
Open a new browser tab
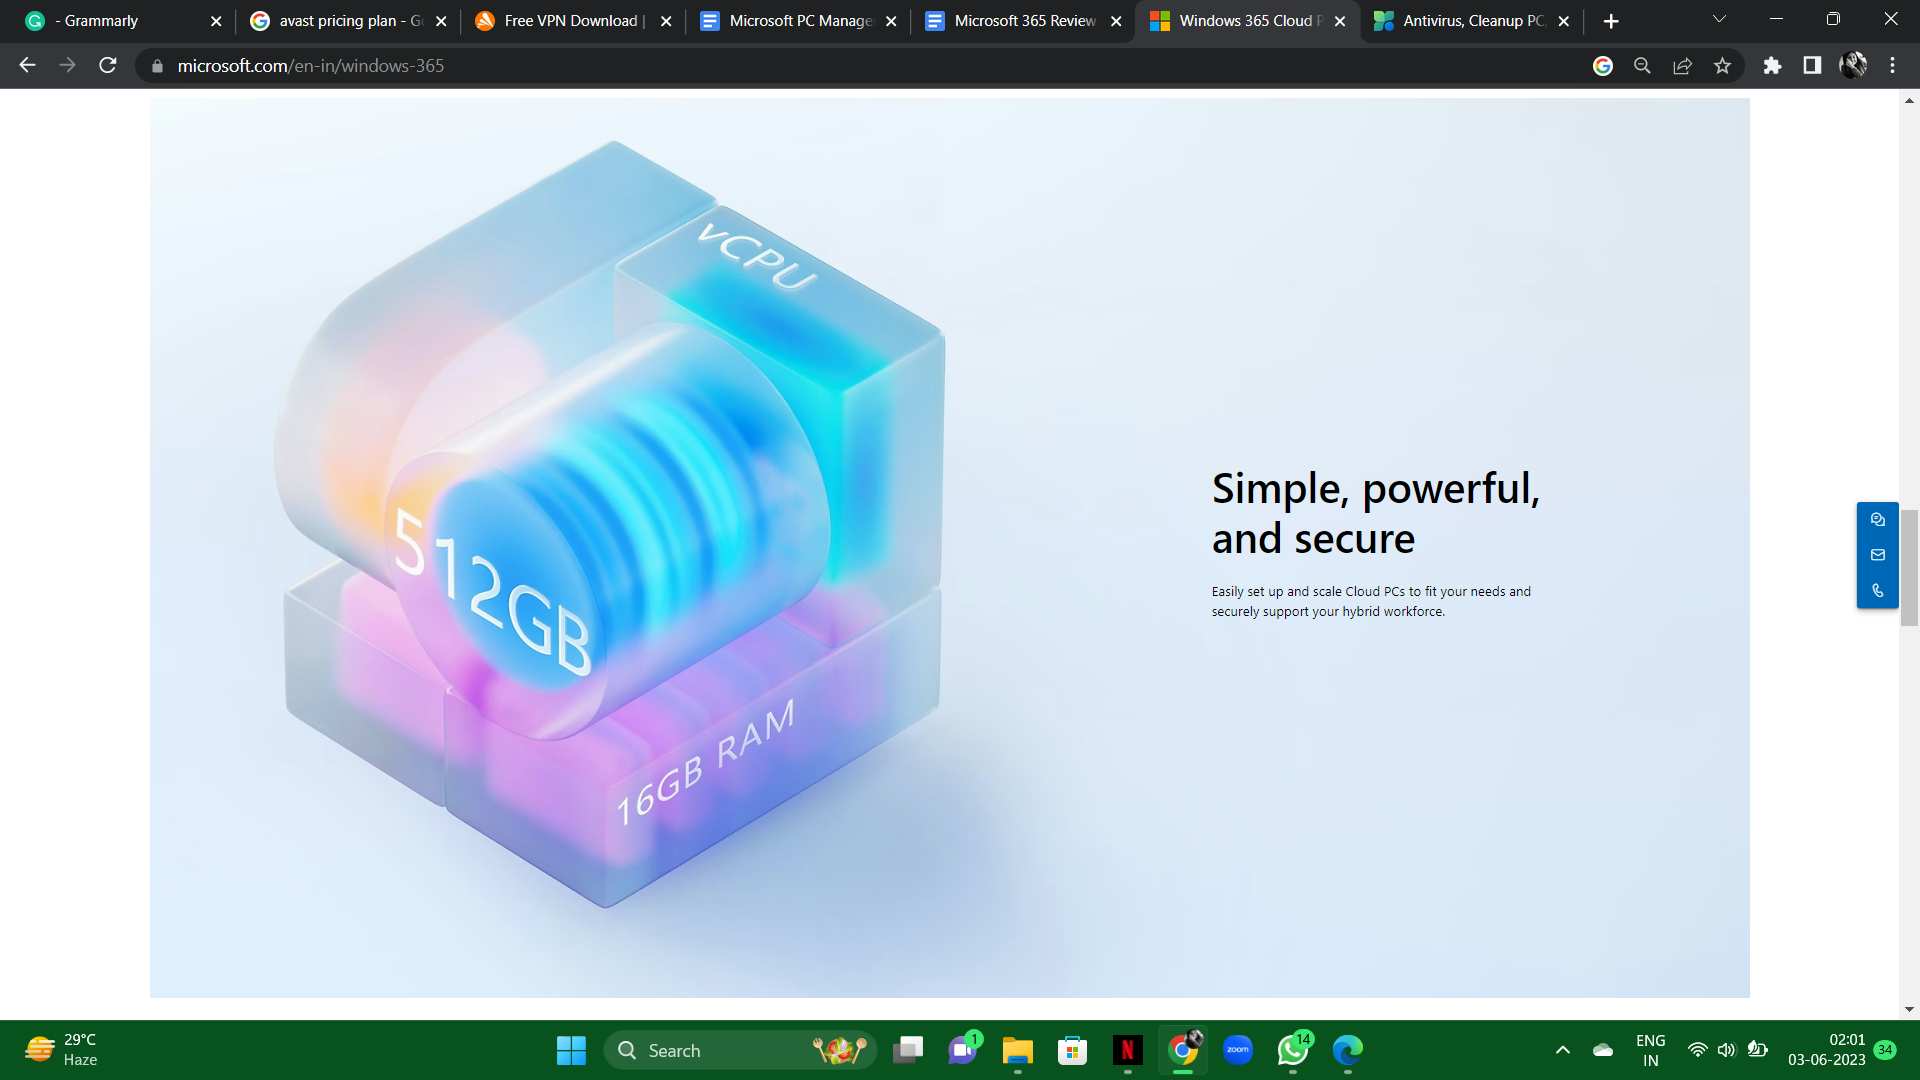coord(1611,20)
